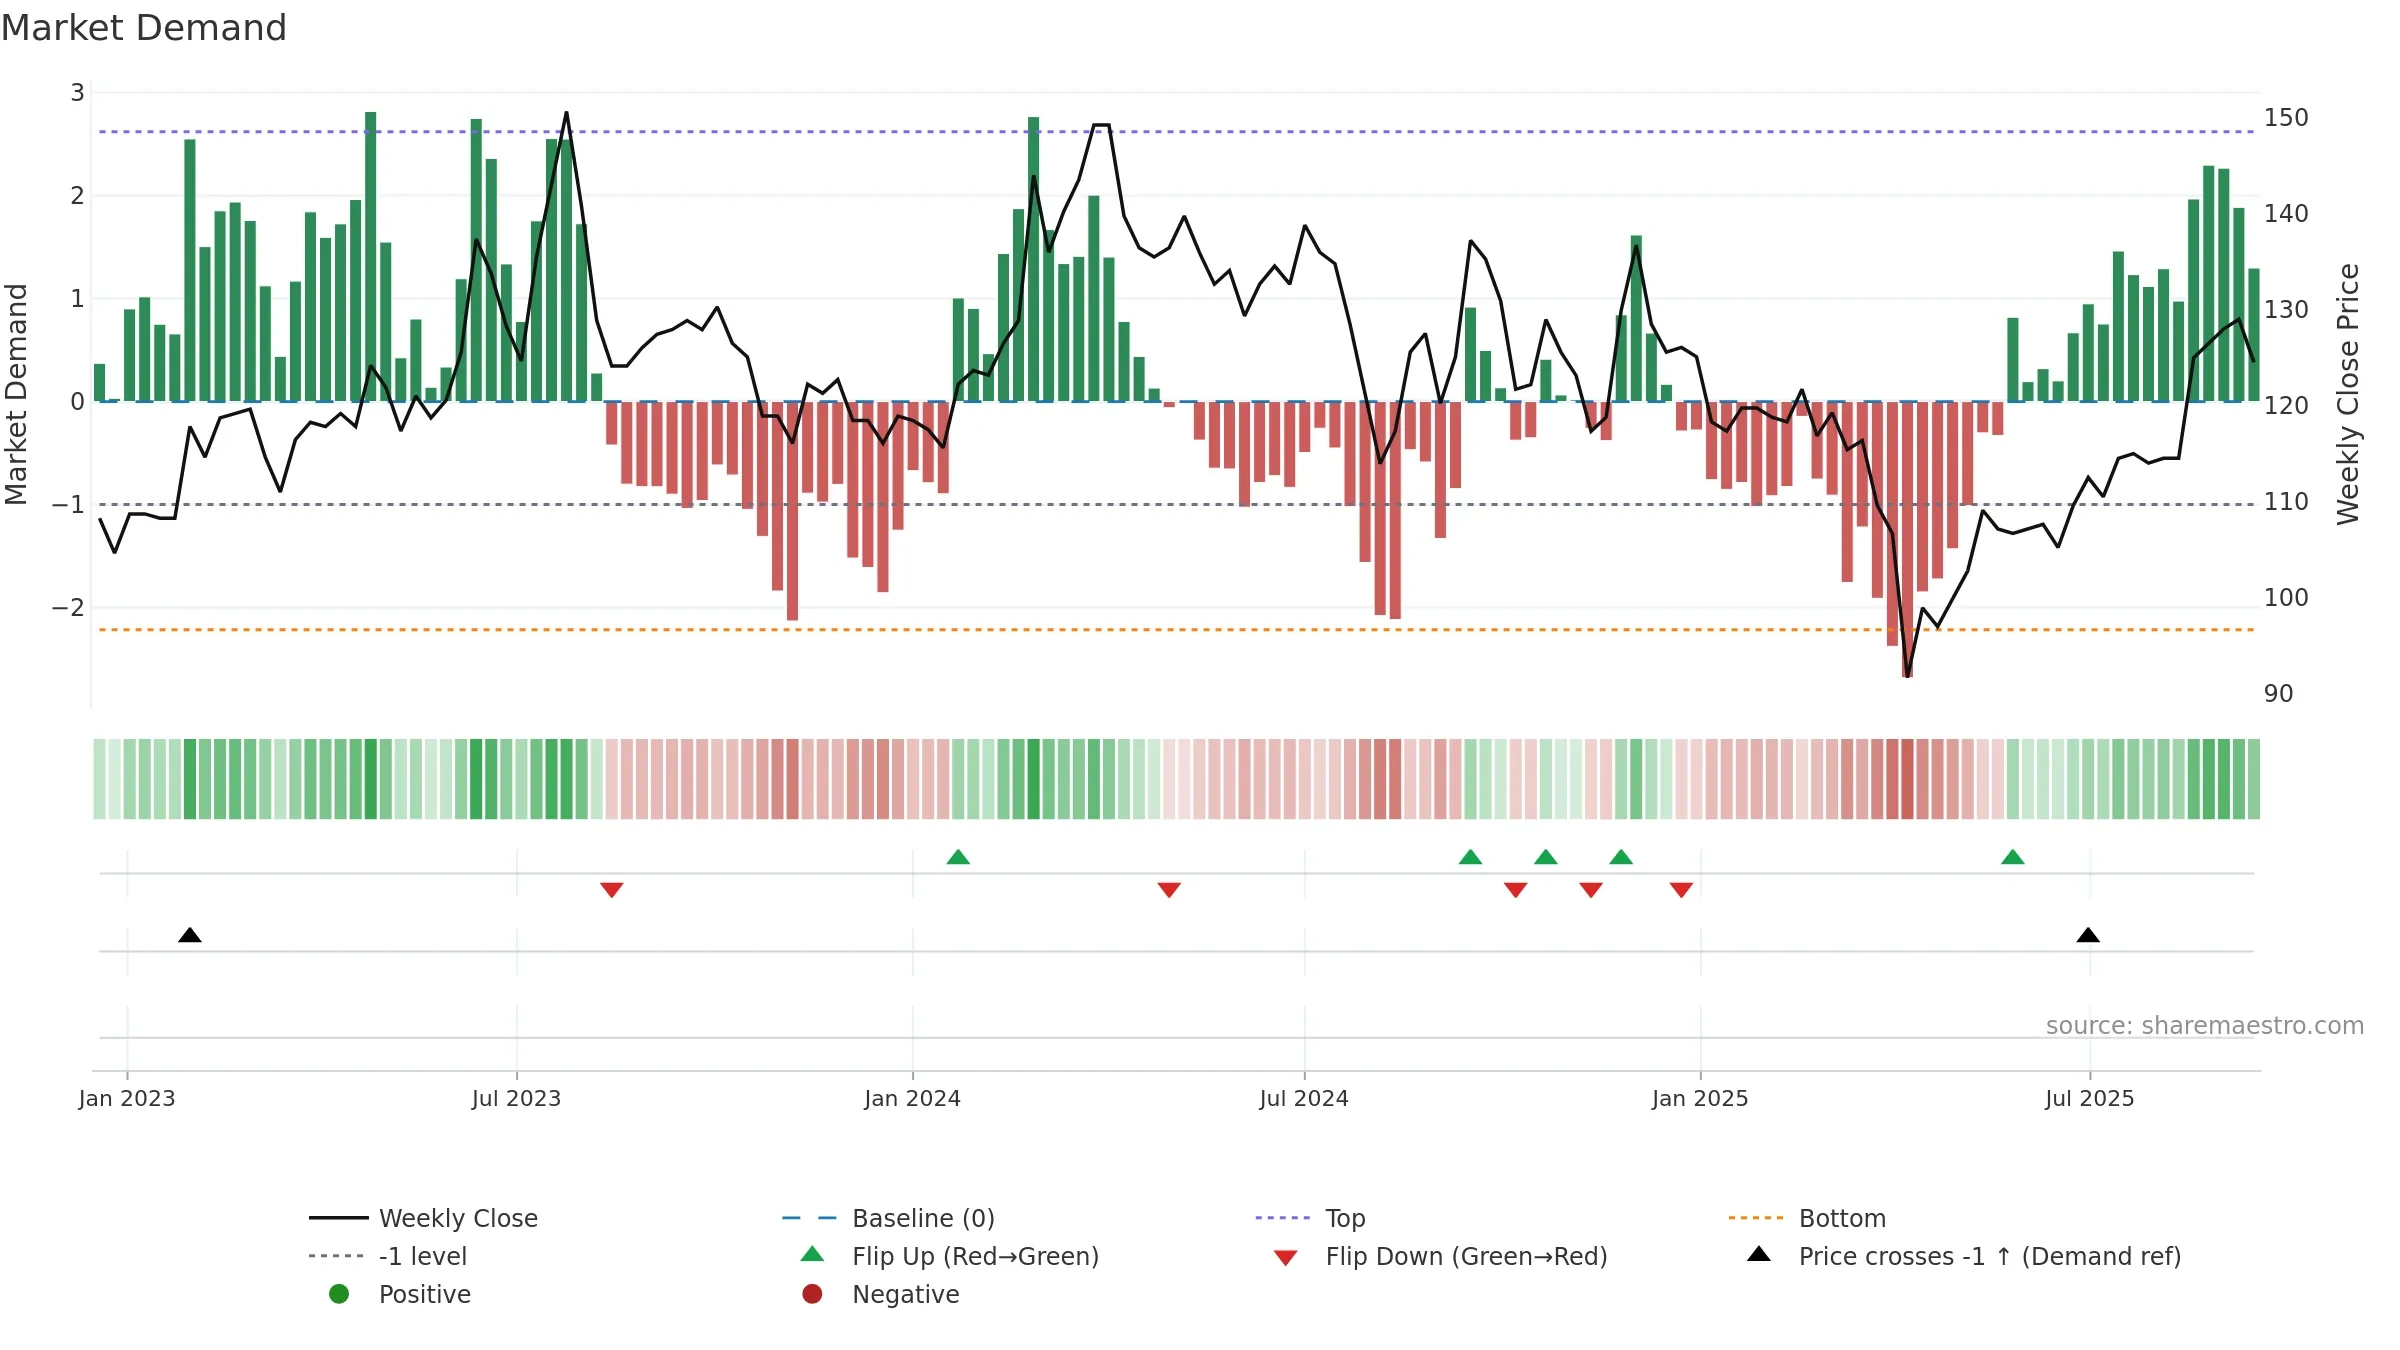Select the red flip-down marker nearest Jan 2025
2400x1350 pixels.
1681,890
